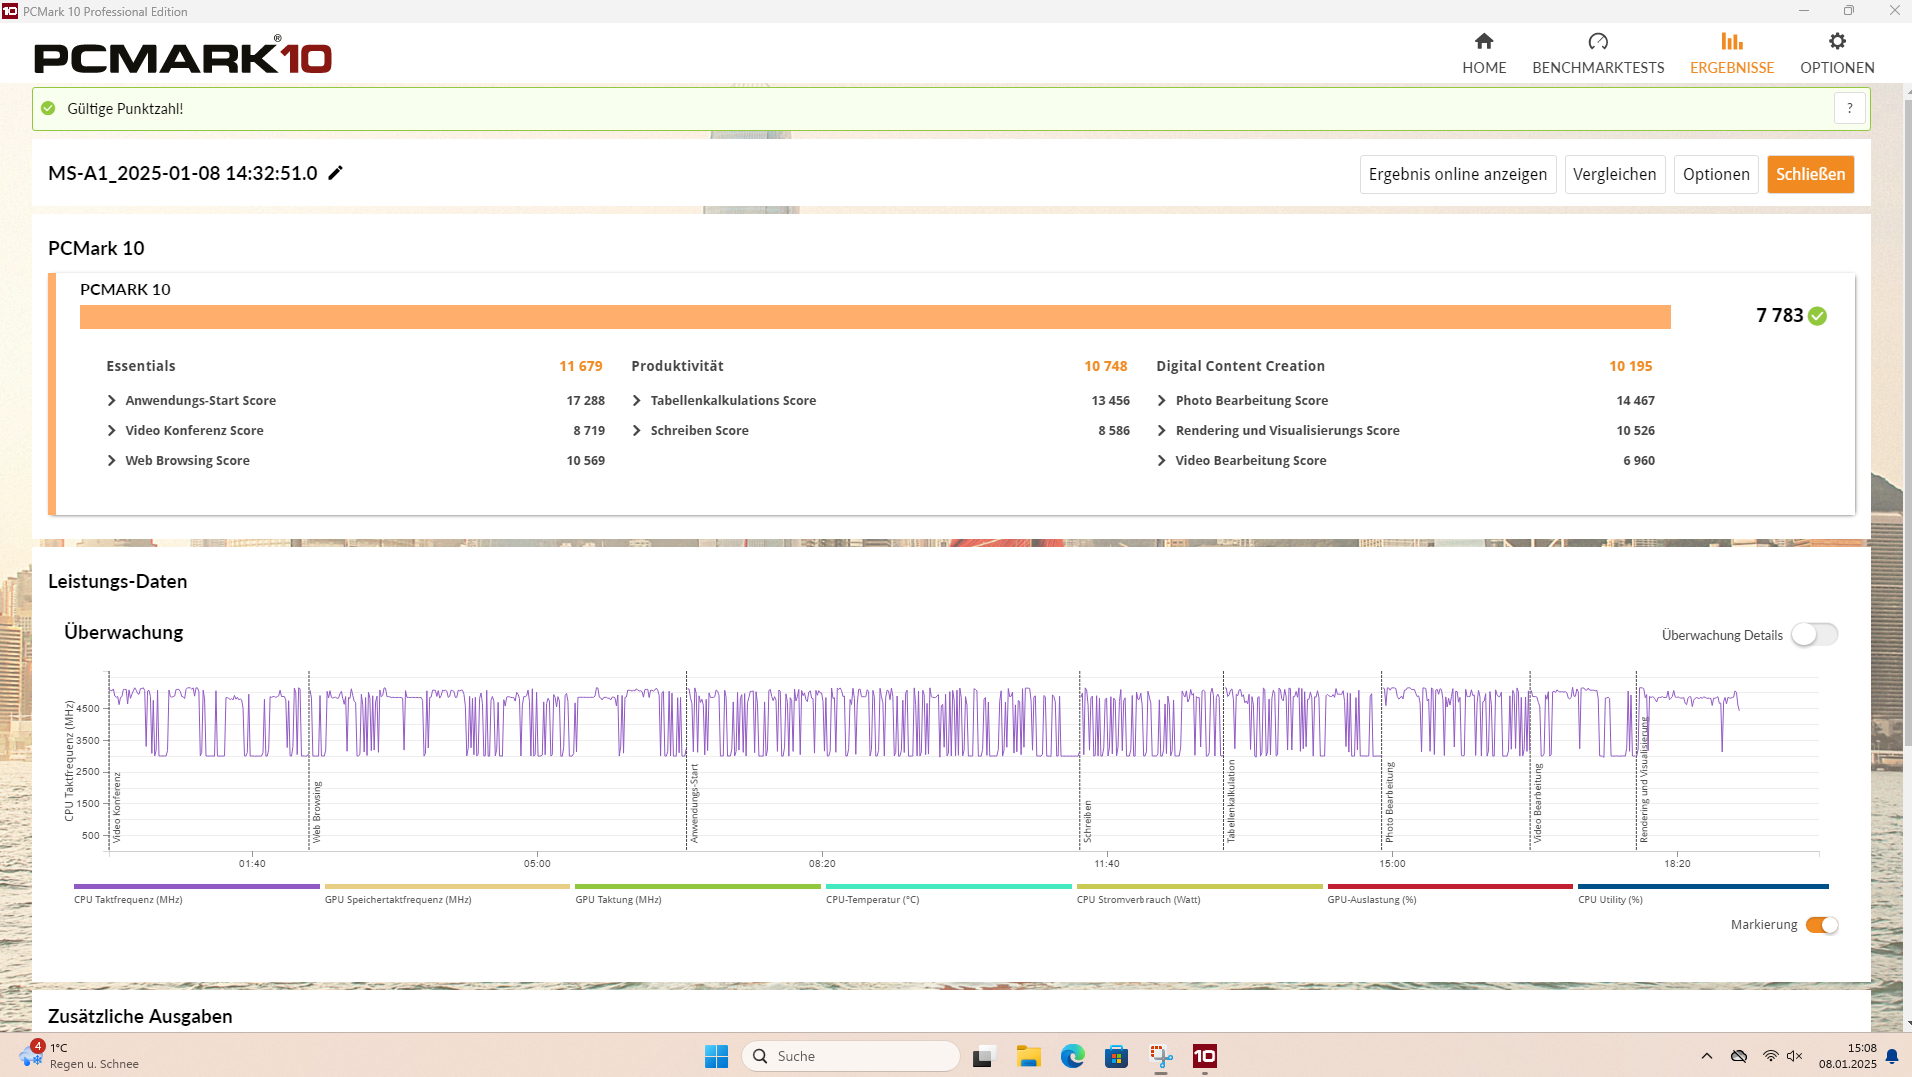The image size is (1912, 1077).
Task: Open Task View in taskbar
Action: (x=984, y=1056)
